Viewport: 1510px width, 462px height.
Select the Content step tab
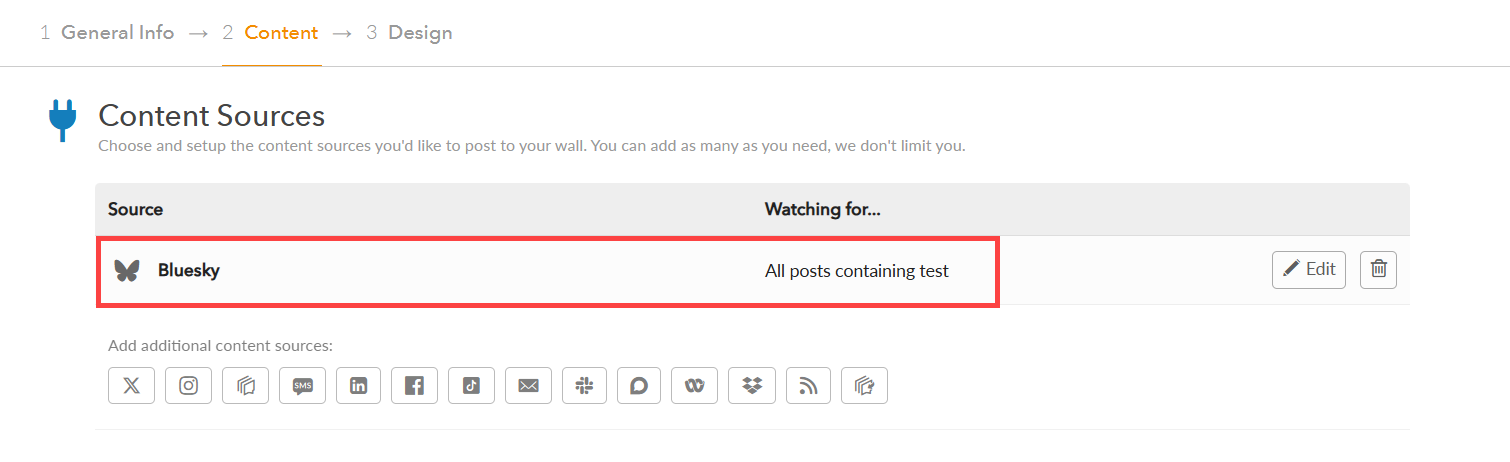coord(270,33)
